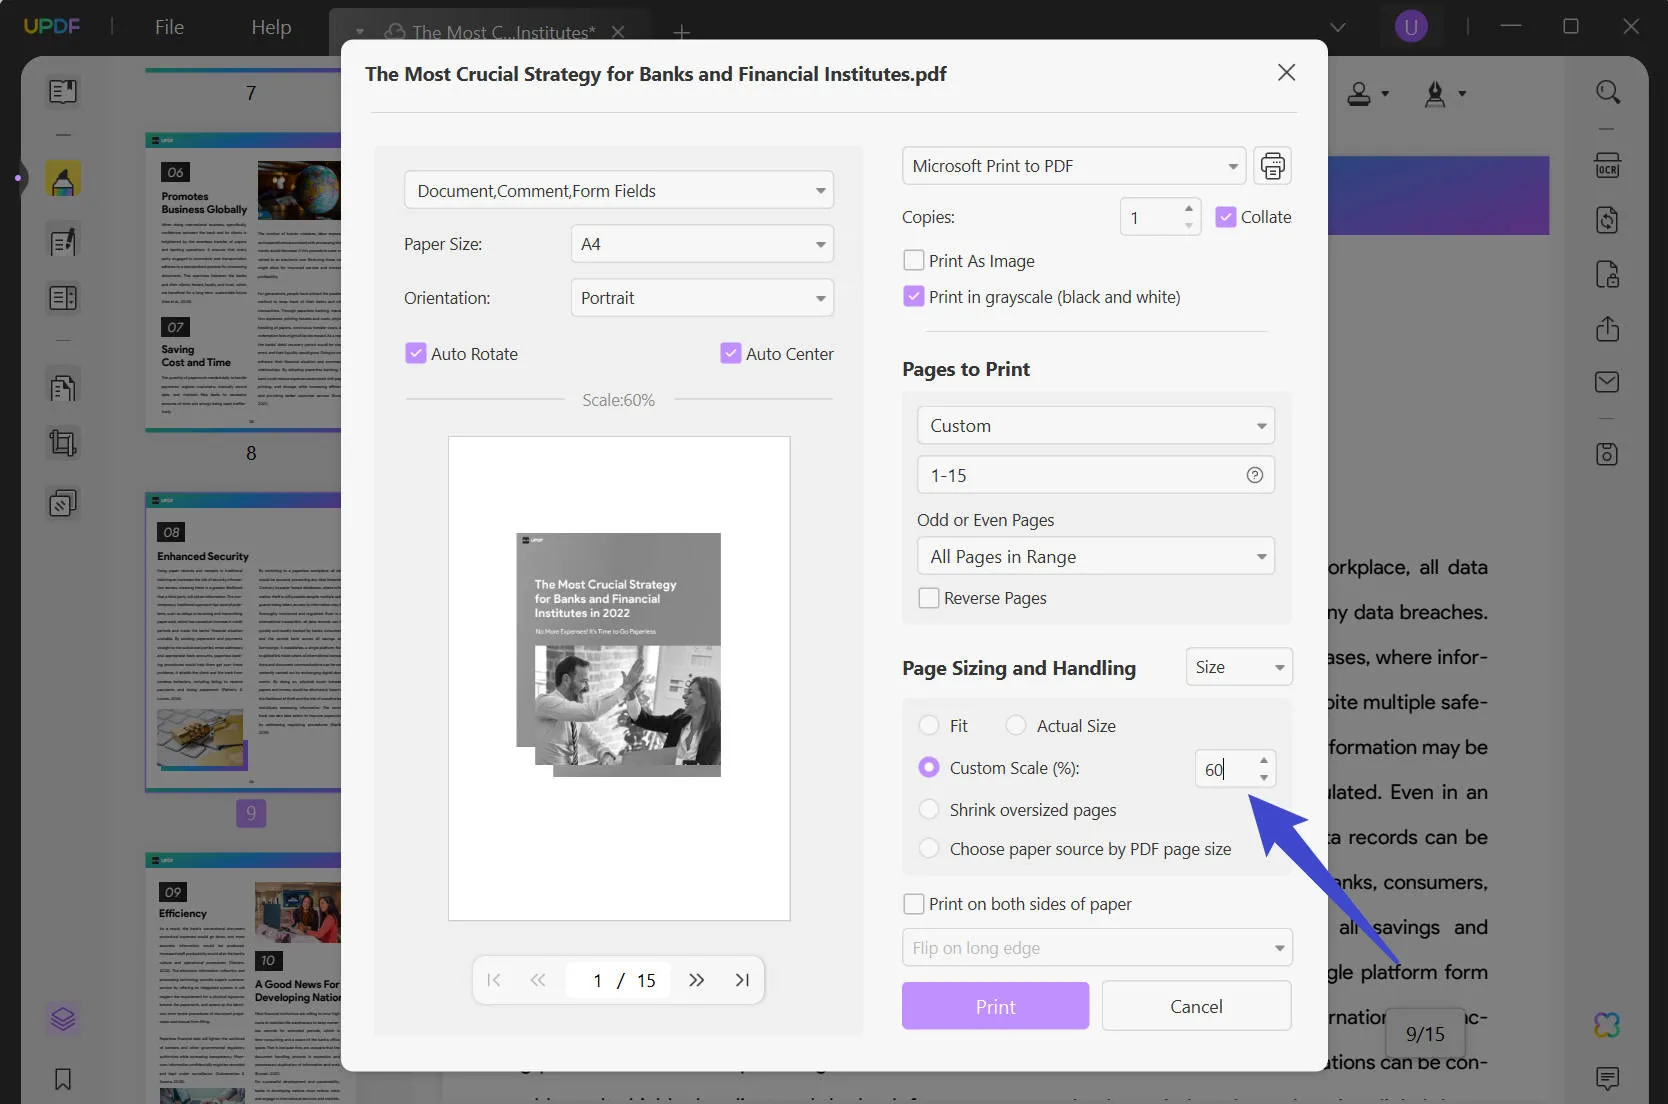1668x1104 pixels.
Task: Jump to last preview page
Action: [741, 980]
